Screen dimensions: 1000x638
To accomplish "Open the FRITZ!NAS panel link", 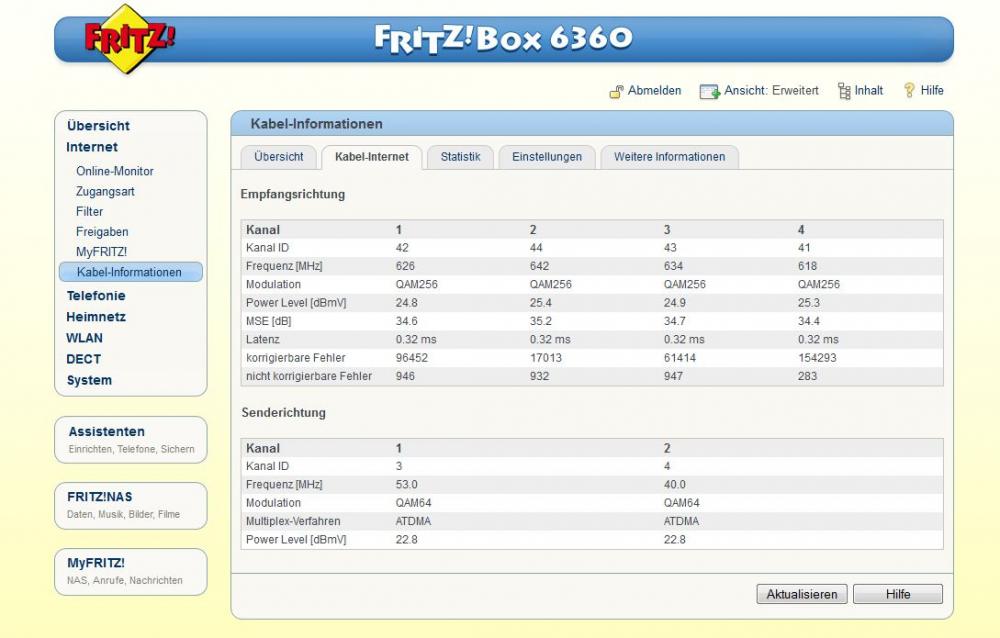I will (x=99, y=497).
